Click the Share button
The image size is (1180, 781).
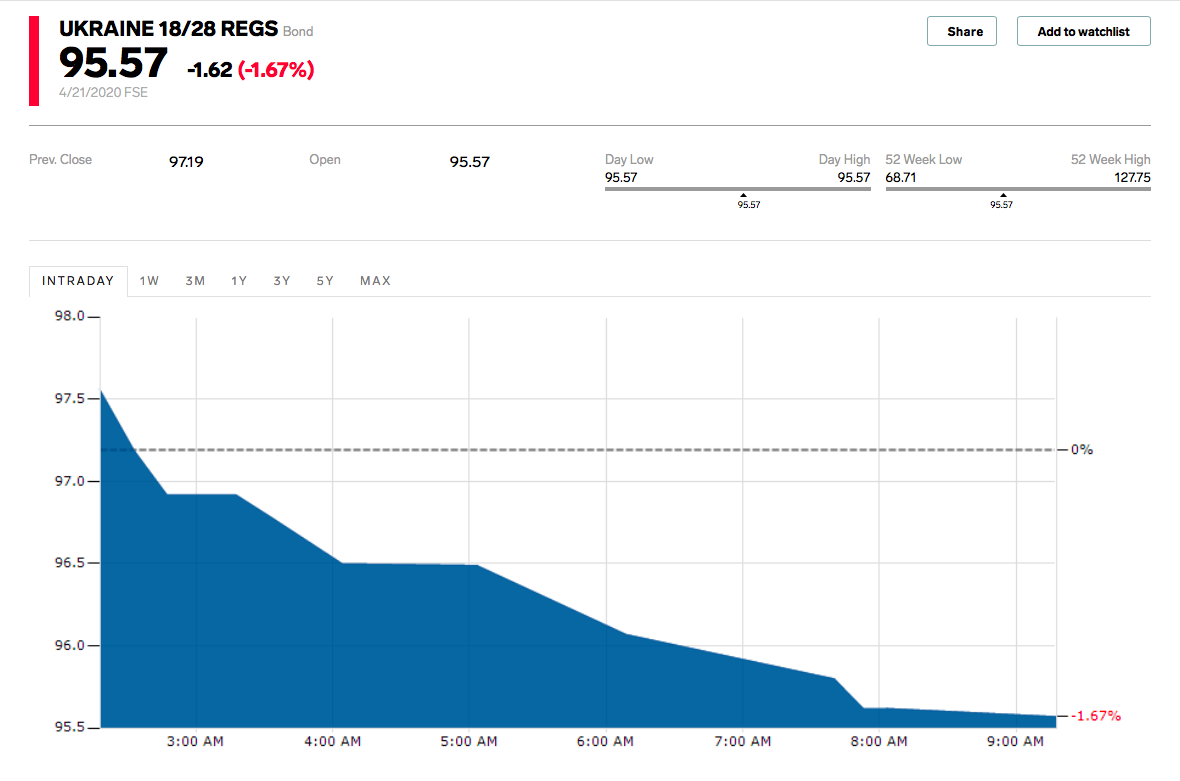click(962, 31)
